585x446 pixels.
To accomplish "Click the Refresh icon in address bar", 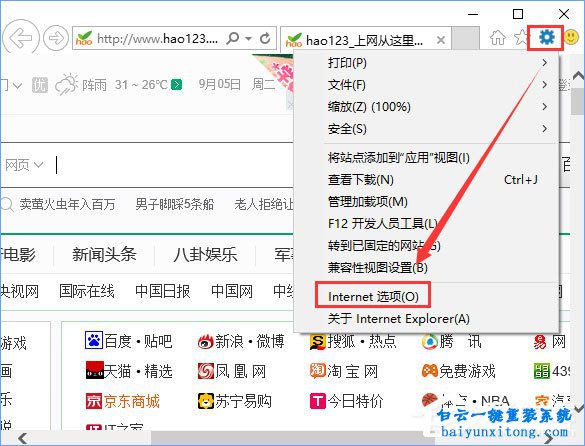I will tap(265, 38).
